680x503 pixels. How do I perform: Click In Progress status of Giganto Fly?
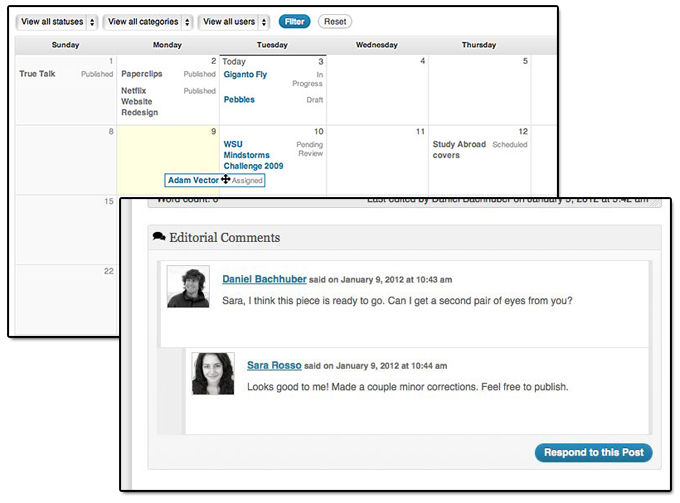pyautogui.click(x=307, y=79)
